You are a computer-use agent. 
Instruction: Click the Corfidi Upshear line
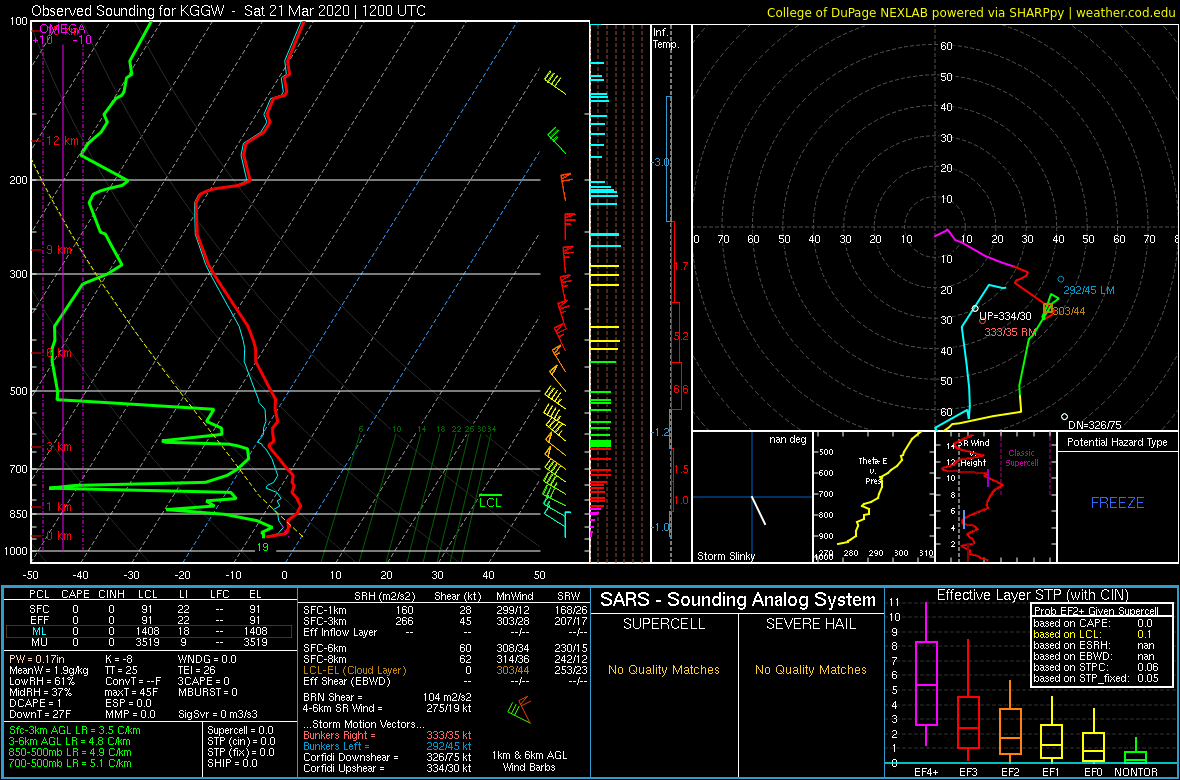point(388,769)
